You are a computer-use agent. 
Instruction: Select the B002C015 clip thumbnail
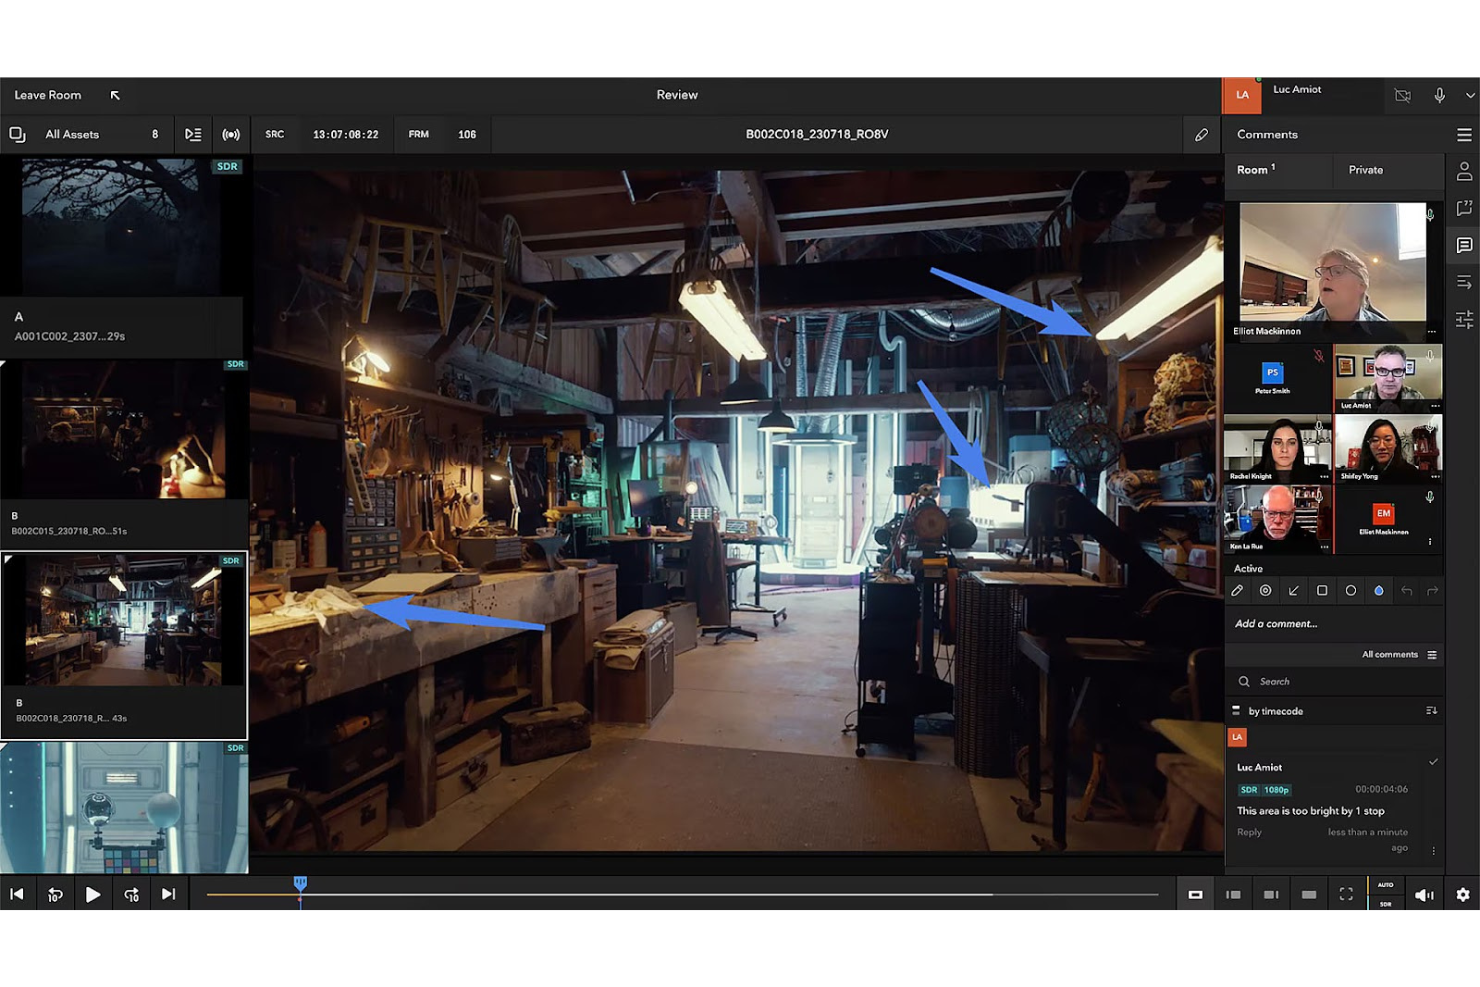coord(124,428)
